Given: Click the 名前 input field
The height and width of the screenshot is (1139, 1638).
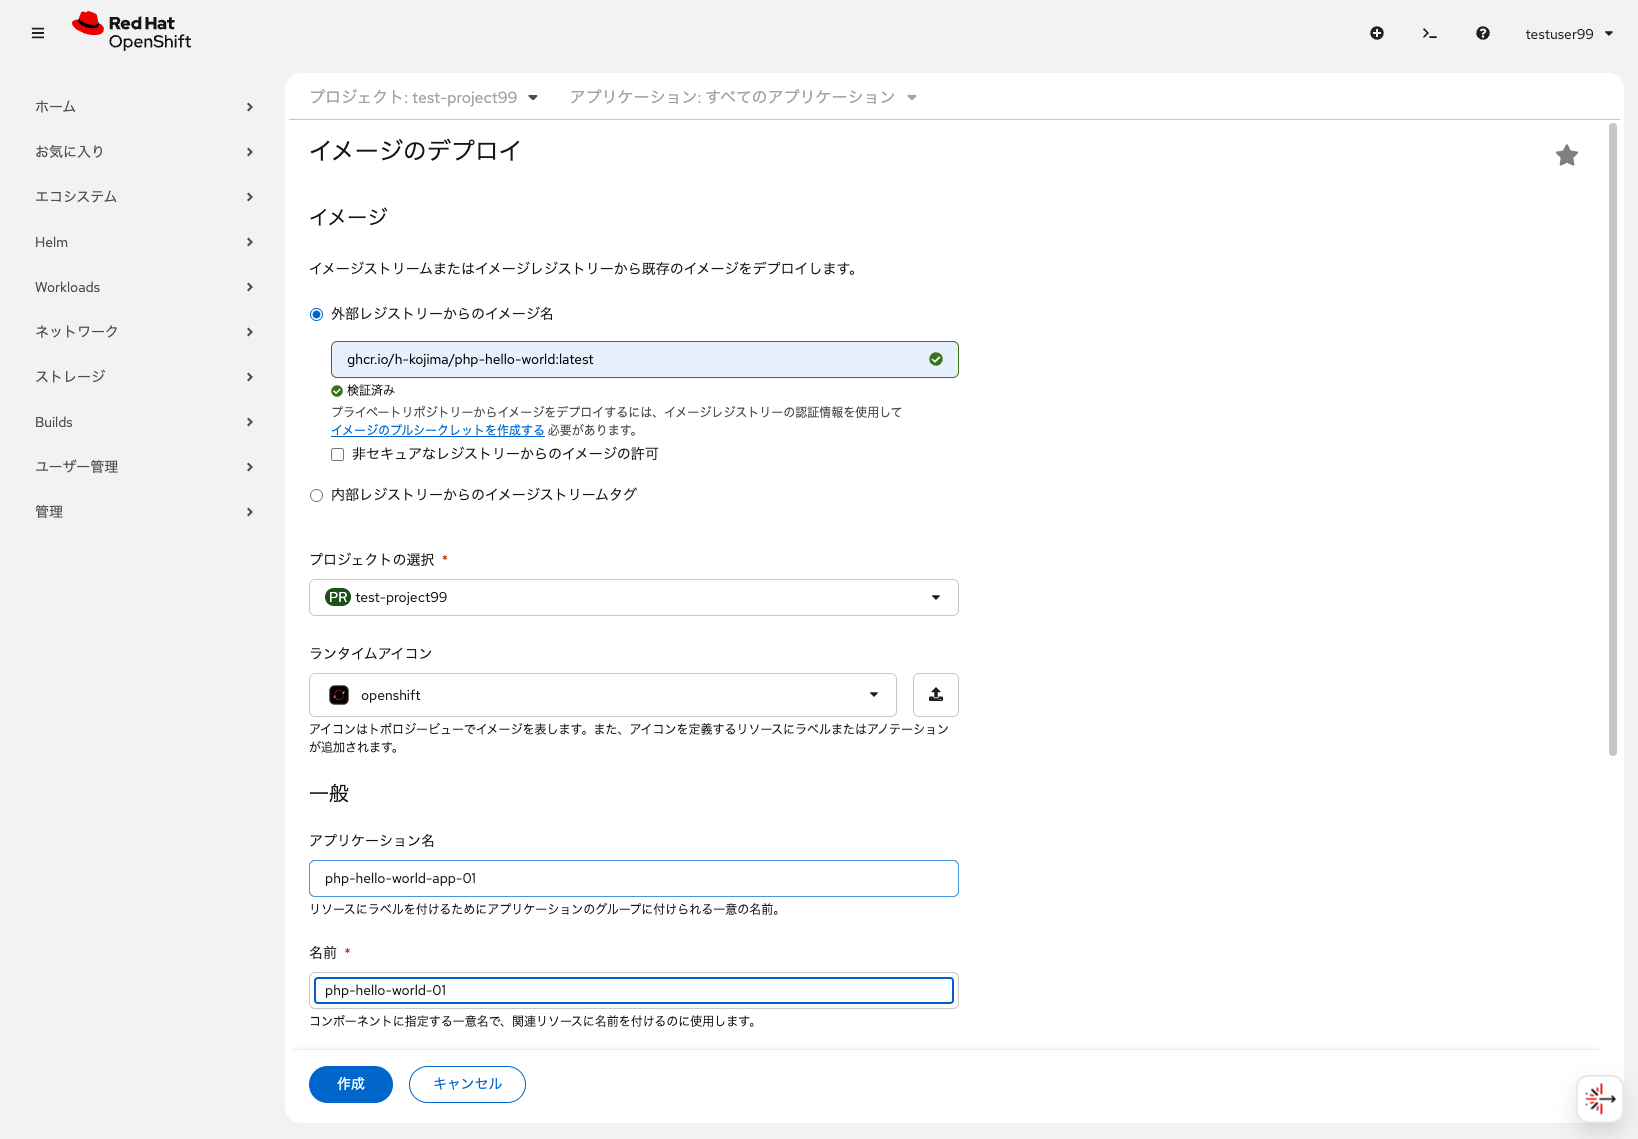Looking at the screenshot, I should coord(633,990).
